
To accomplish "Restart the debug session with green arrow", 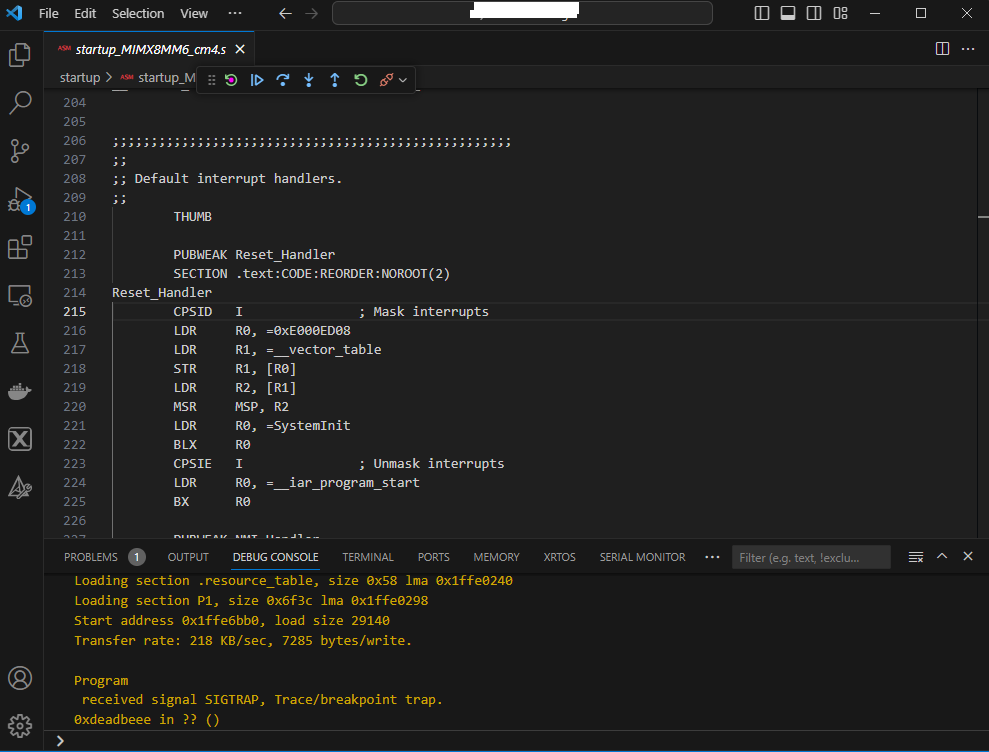I will 361,80.
